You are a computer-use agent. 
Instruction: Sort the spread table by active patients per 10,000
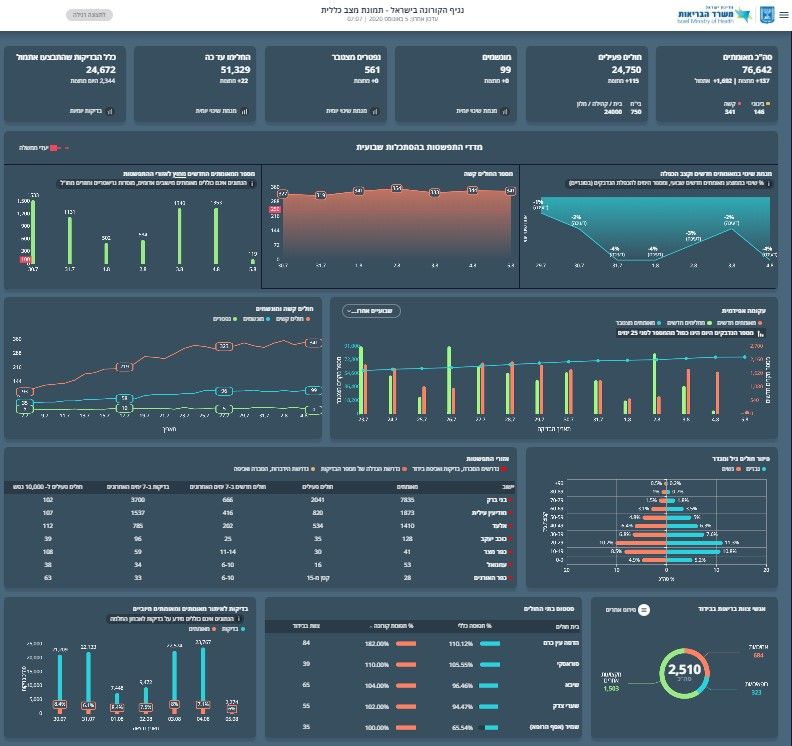[47, 487]
